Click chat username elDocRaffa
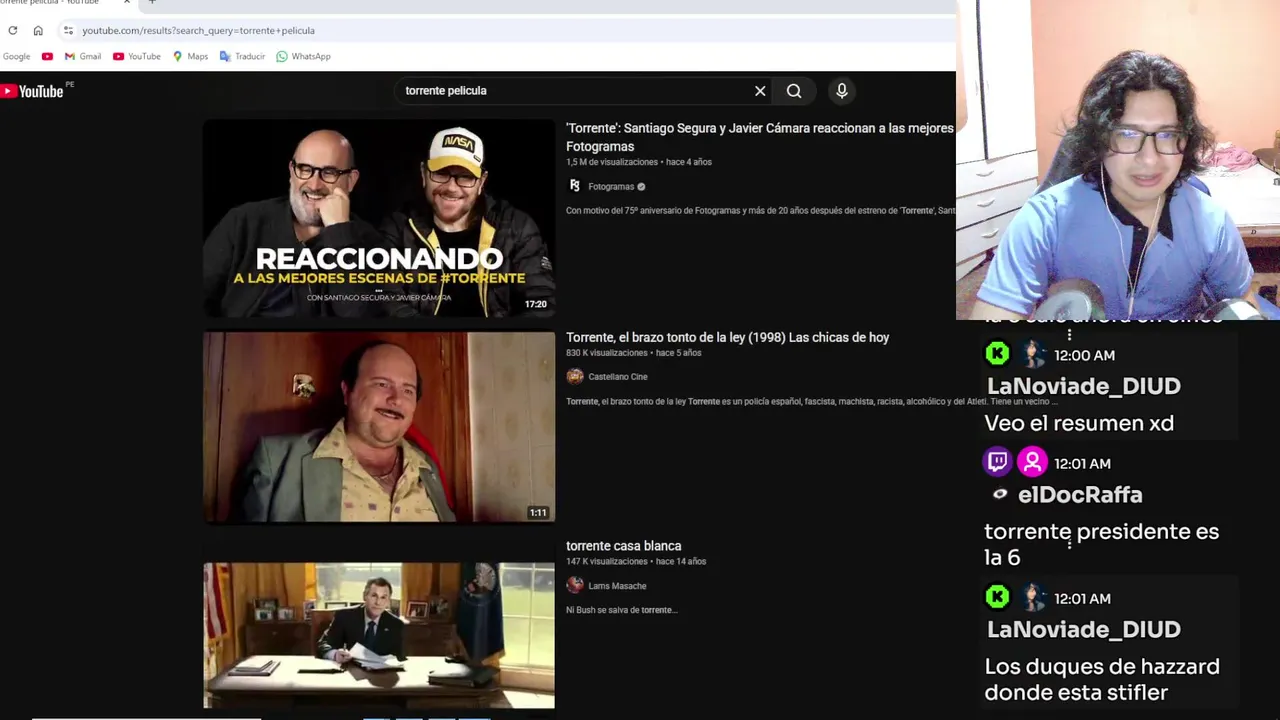 [1080, 495]
